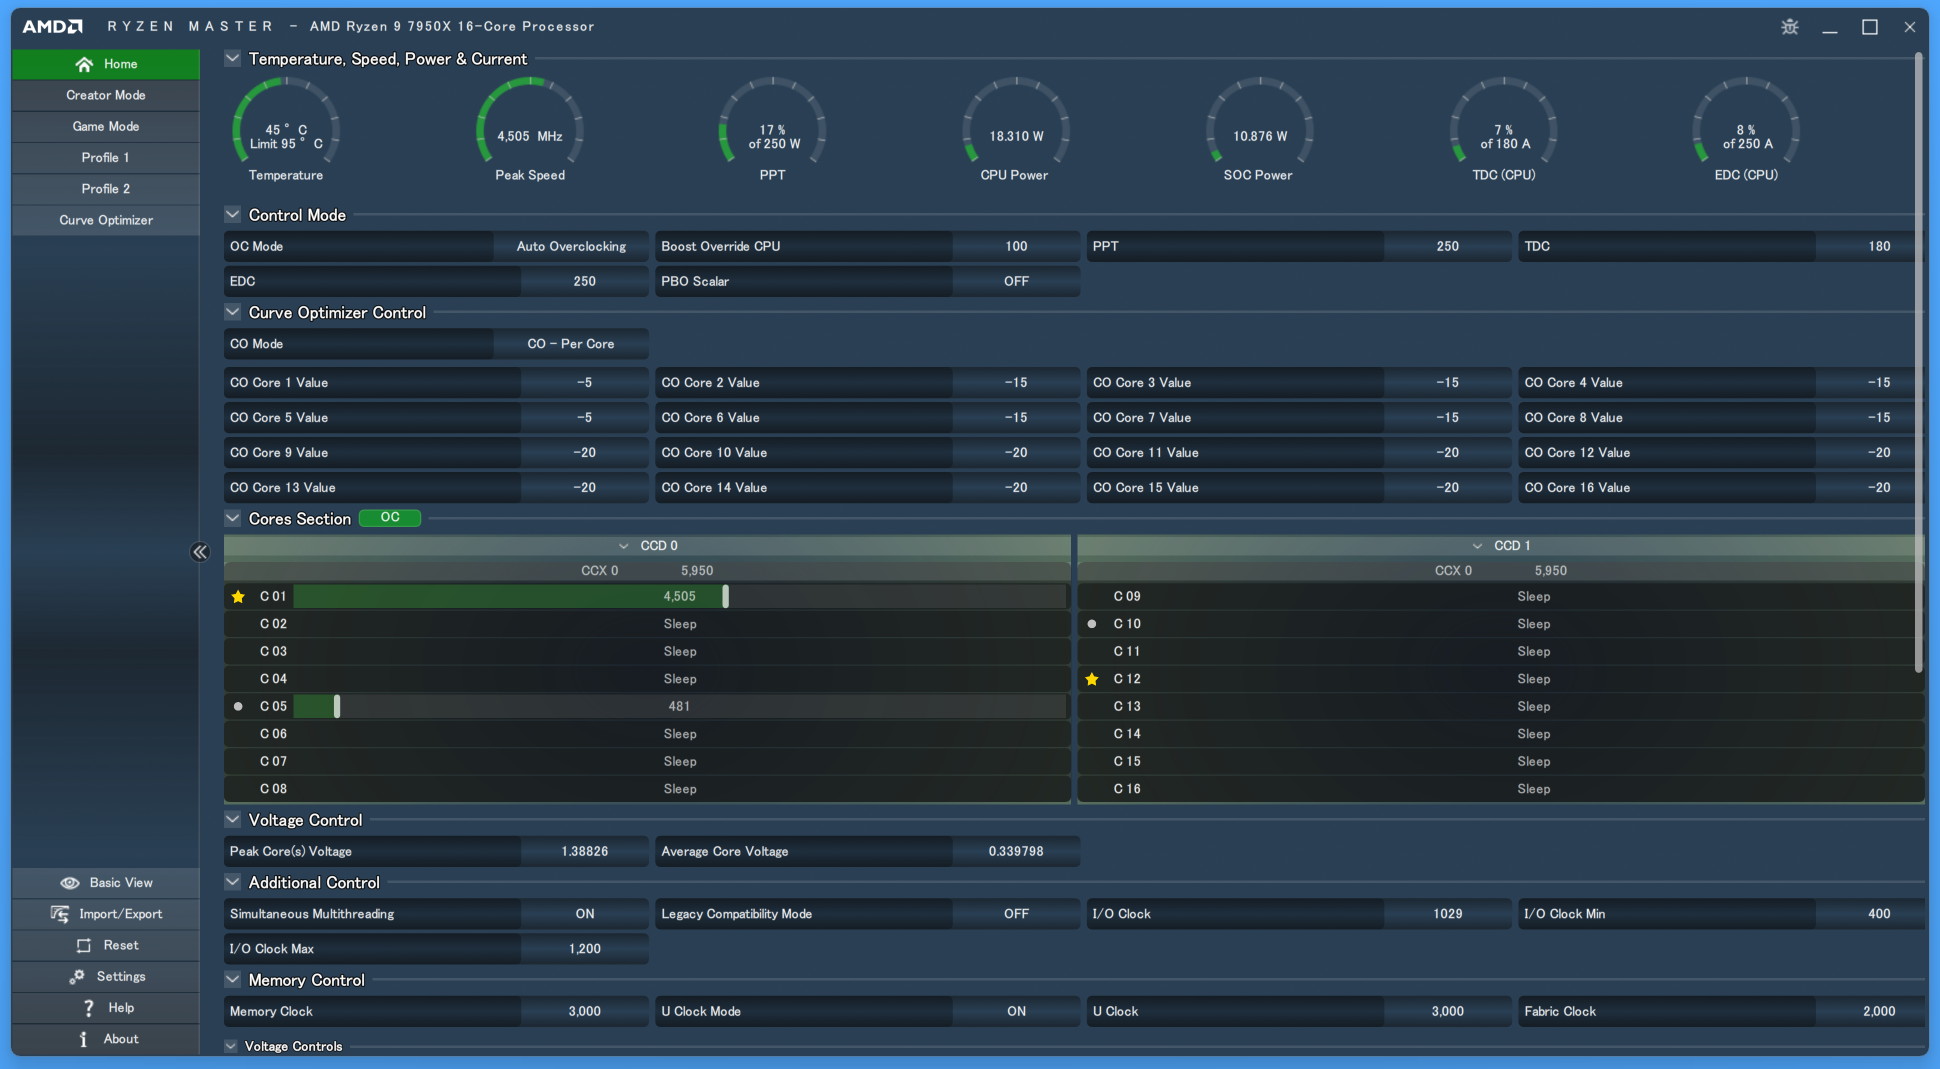
Task: Open the Settings label in the sidebar
Action: pos(121,977)
